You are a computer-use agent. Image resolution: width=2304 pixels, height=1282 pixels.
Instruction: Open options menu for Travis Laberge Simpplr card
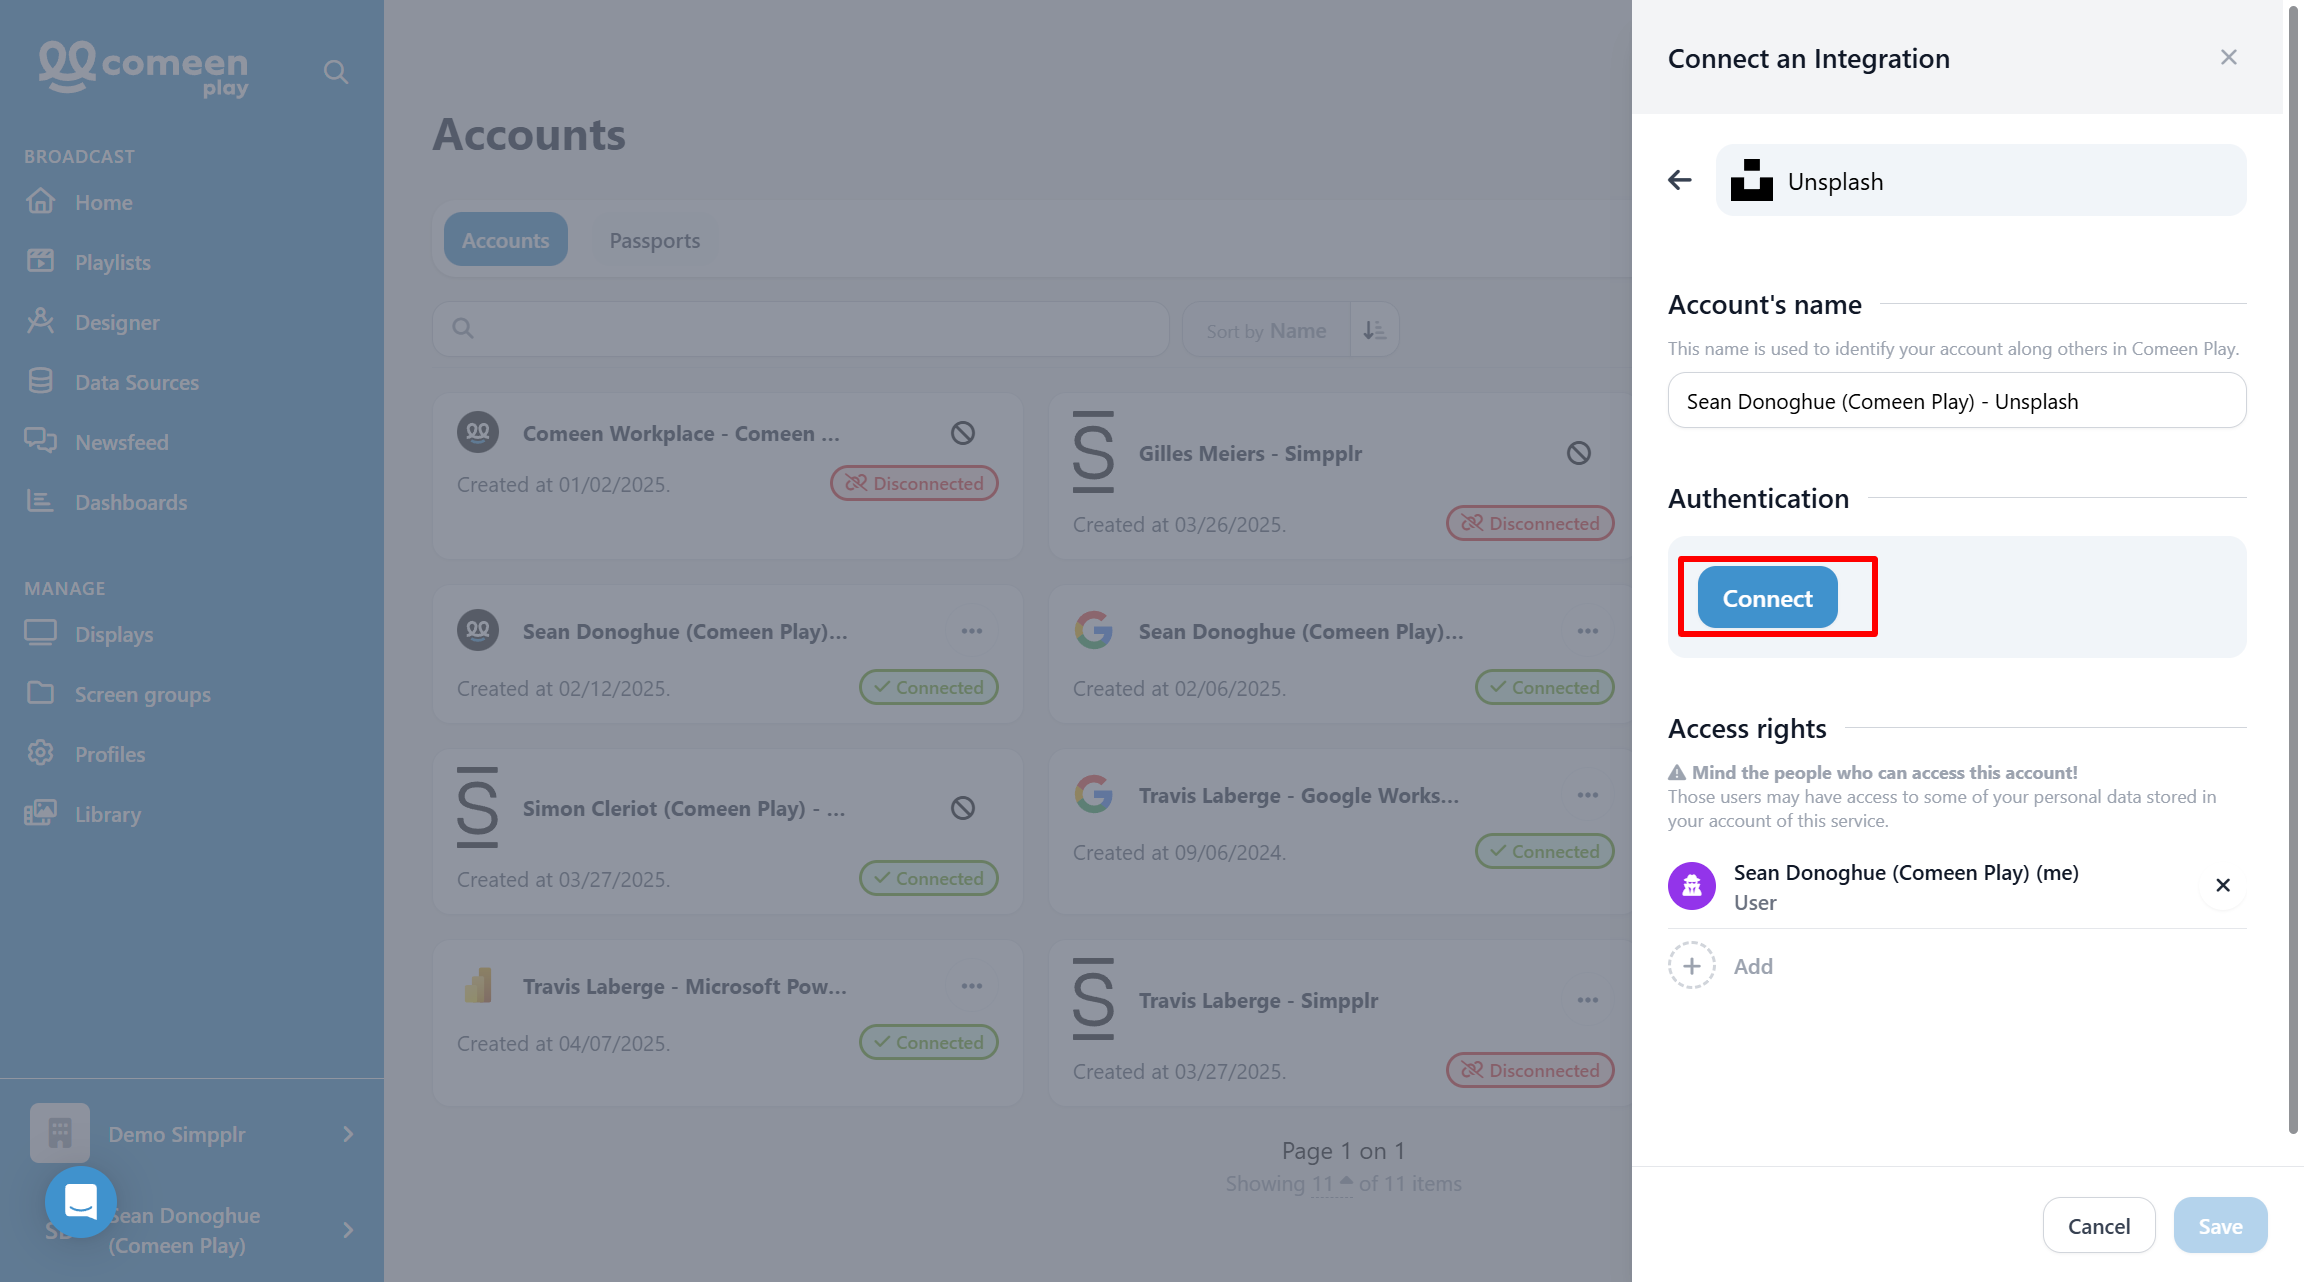click(1588, 1000)
